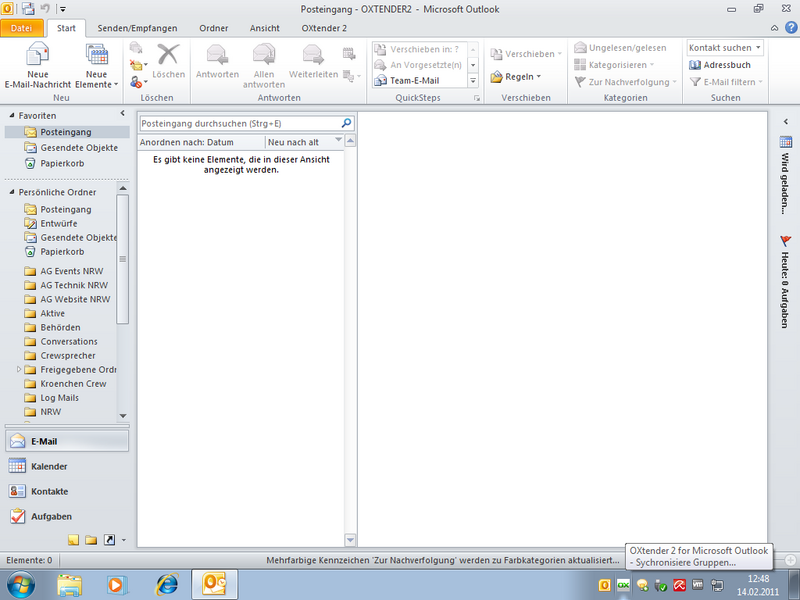Viewport: 800px width, 600px height.
Task: Open Internet Explorer from taskbar
Action: coord(167,585)
